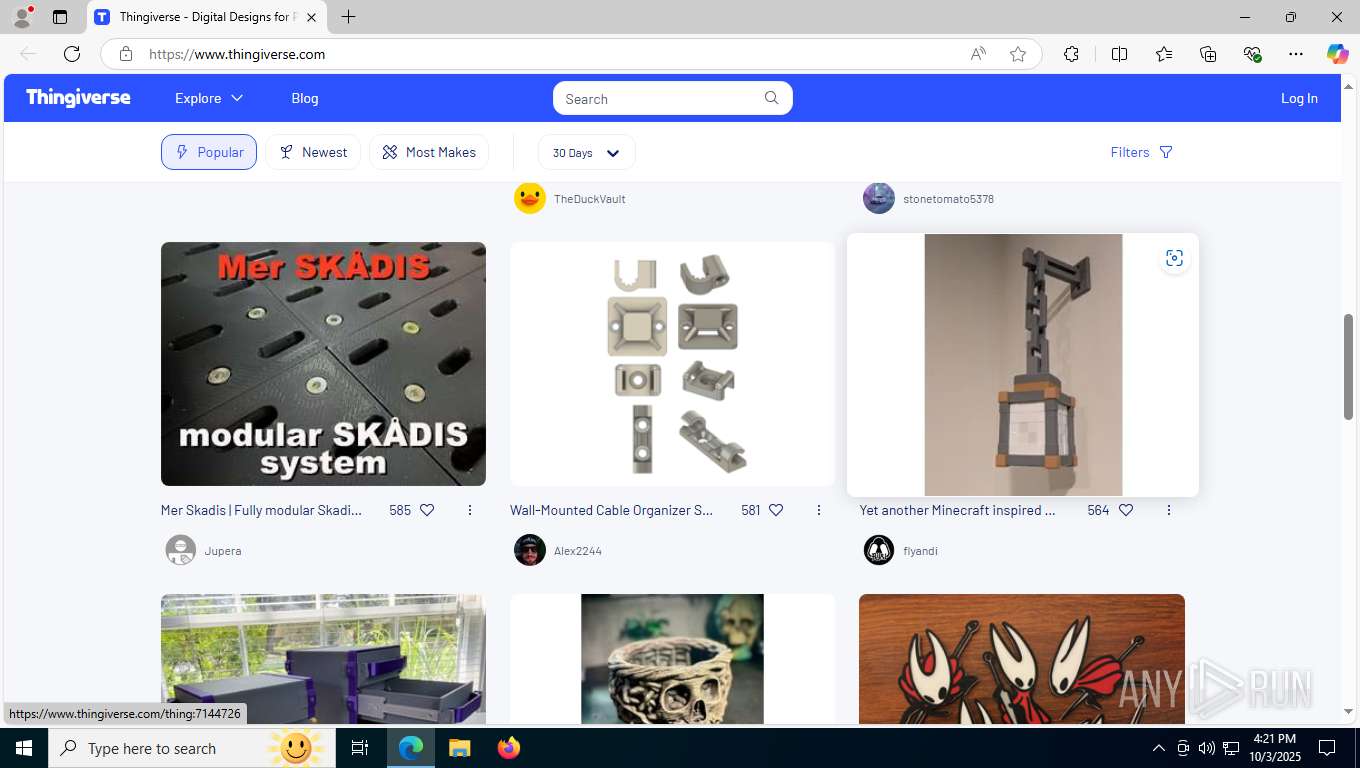The image size is (1360, 768).
Task: Open Edge Settings and more menu
Action: (1296, 54)
